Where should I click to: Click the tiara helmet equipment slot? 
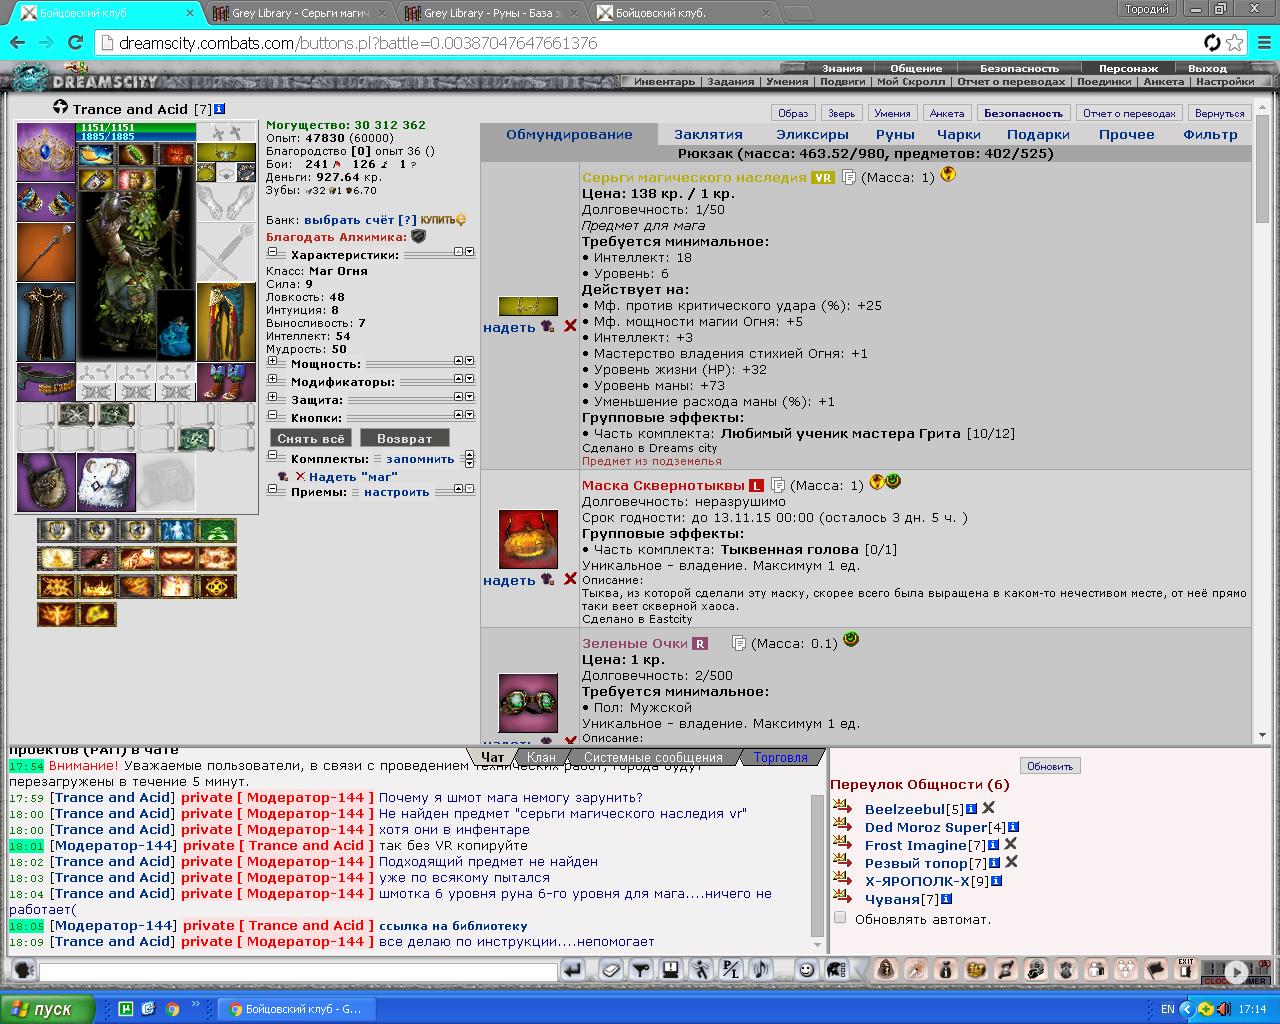click(46, 152)
